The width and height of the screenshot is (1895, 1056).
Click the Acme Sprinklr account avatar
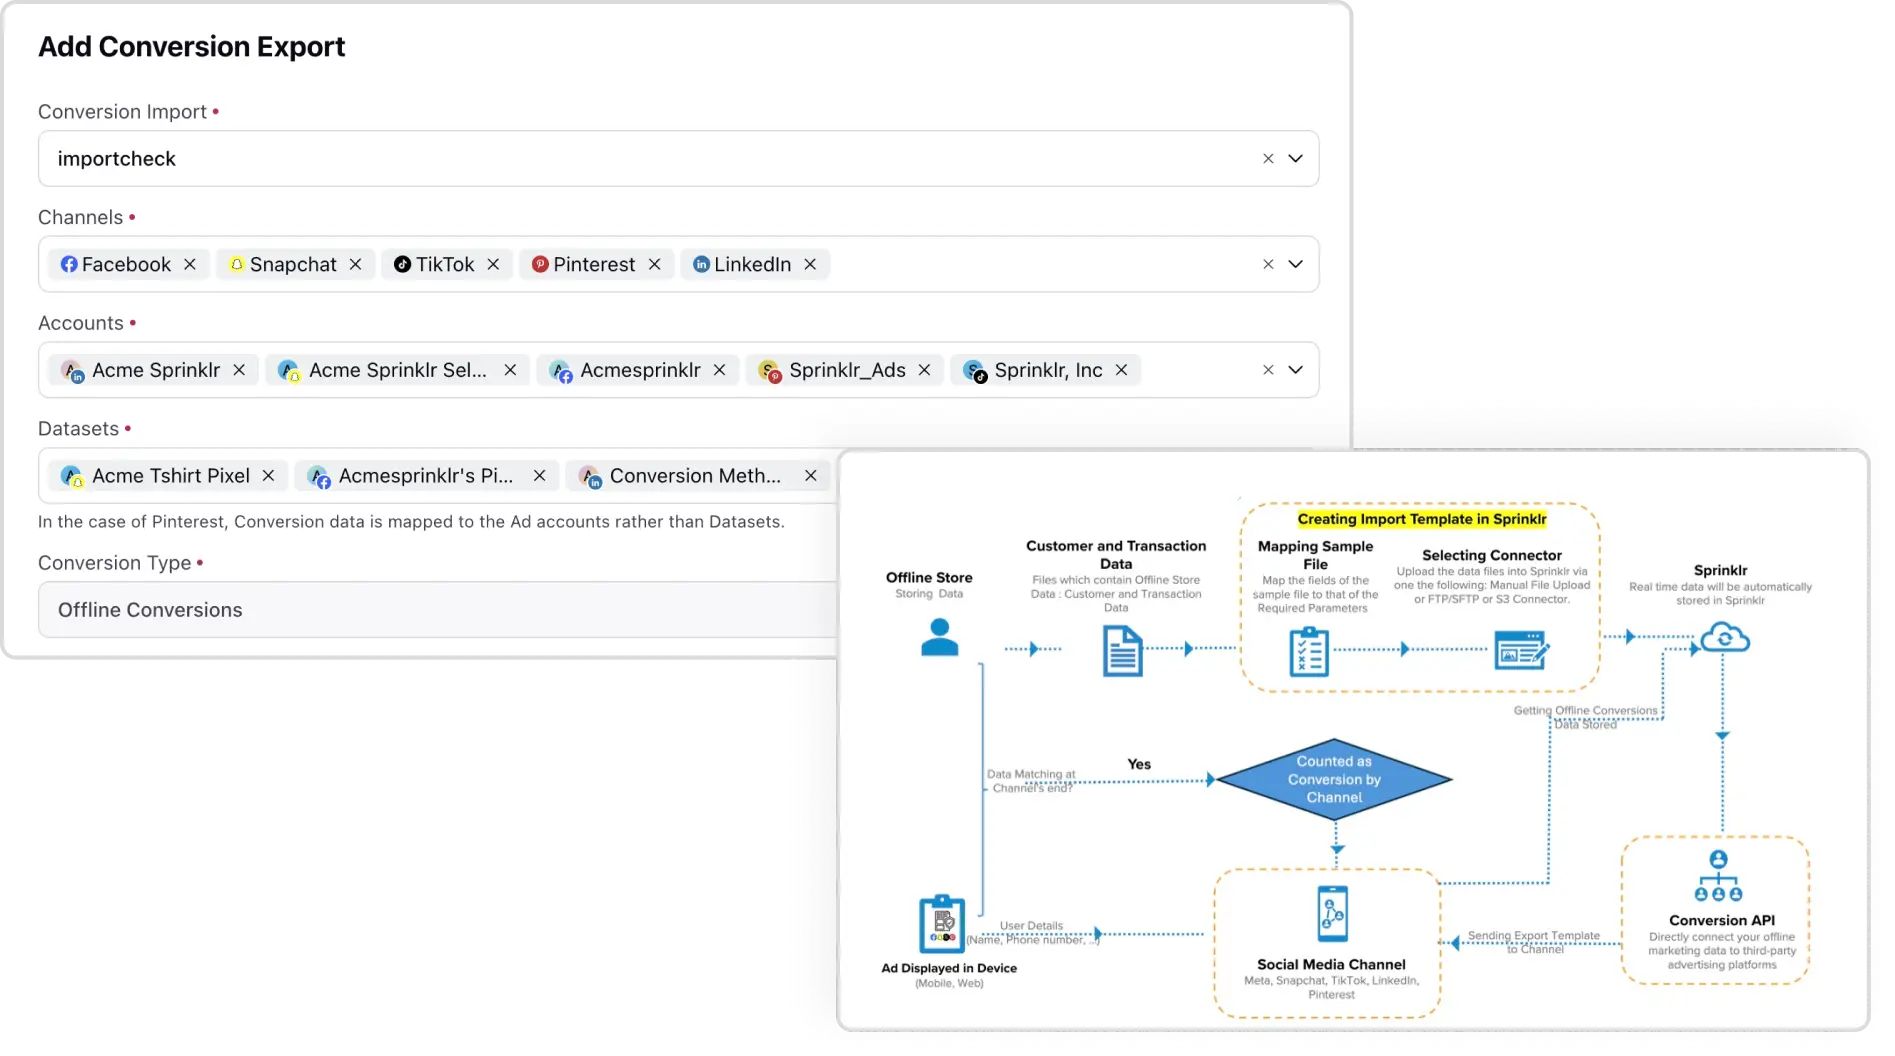(72, 371)
